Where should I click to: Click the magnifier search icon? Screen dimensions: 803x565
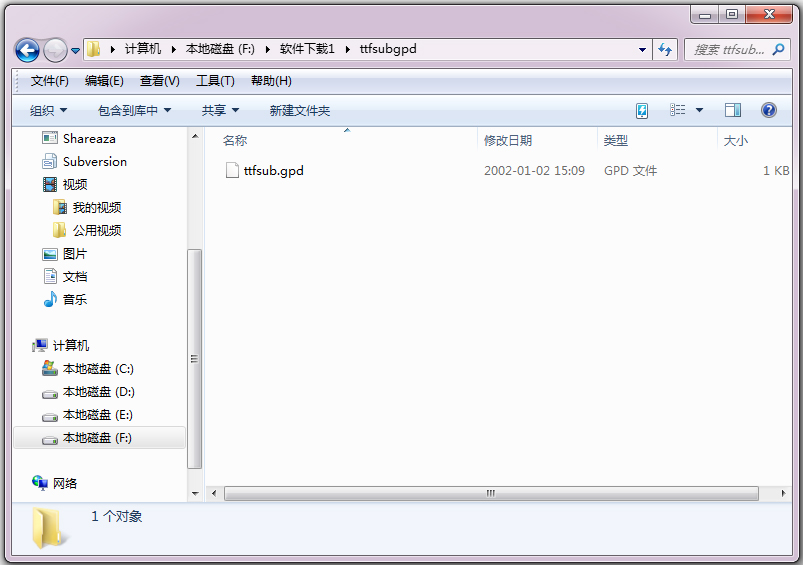(778, 50)
